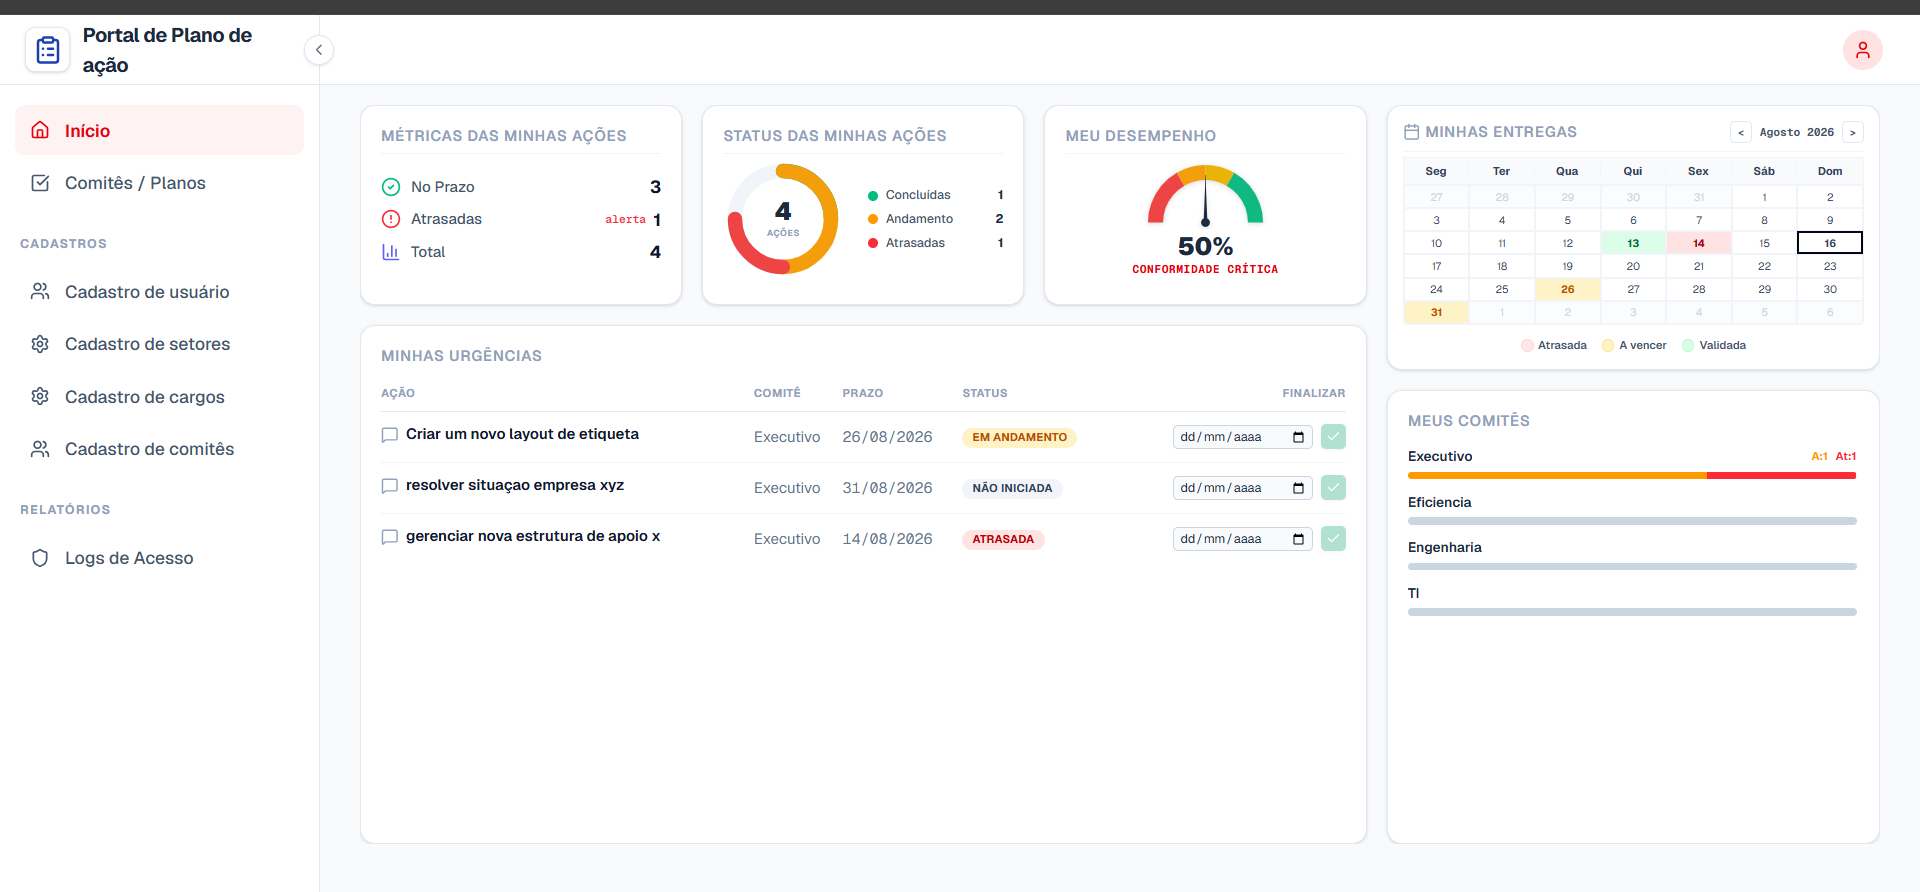Open date picker for resolver situaçao empresa row
The height and width of the screenshot is (892, 1920).
pyautogui.click(x=1298, y=488)
